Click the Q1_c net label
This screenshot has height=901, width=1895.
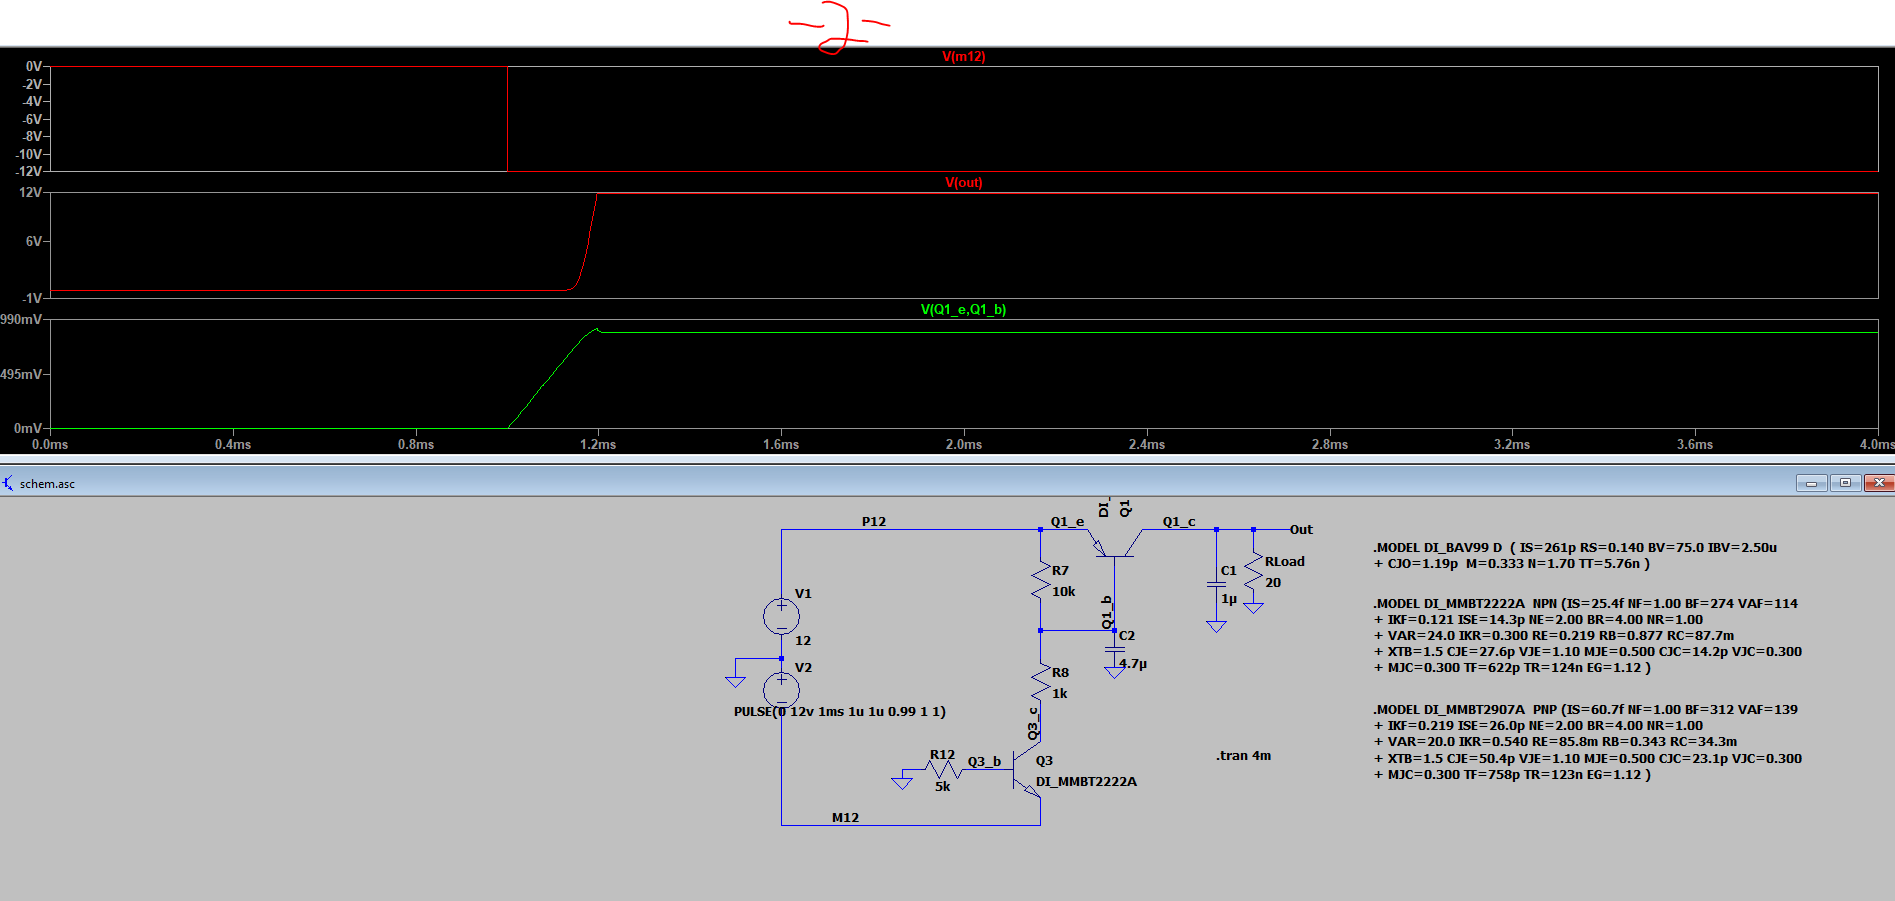click(1178, 522)
